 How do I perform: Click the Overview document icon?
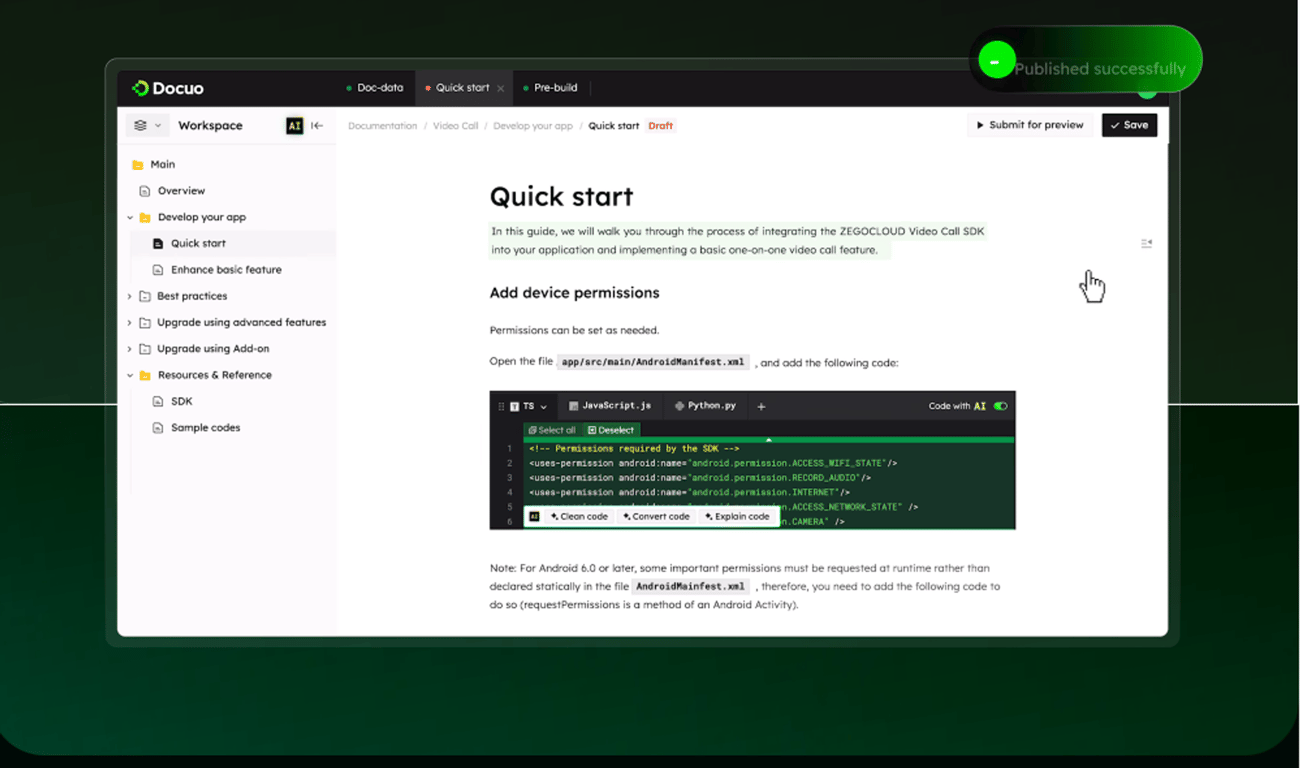click(145, 191)
